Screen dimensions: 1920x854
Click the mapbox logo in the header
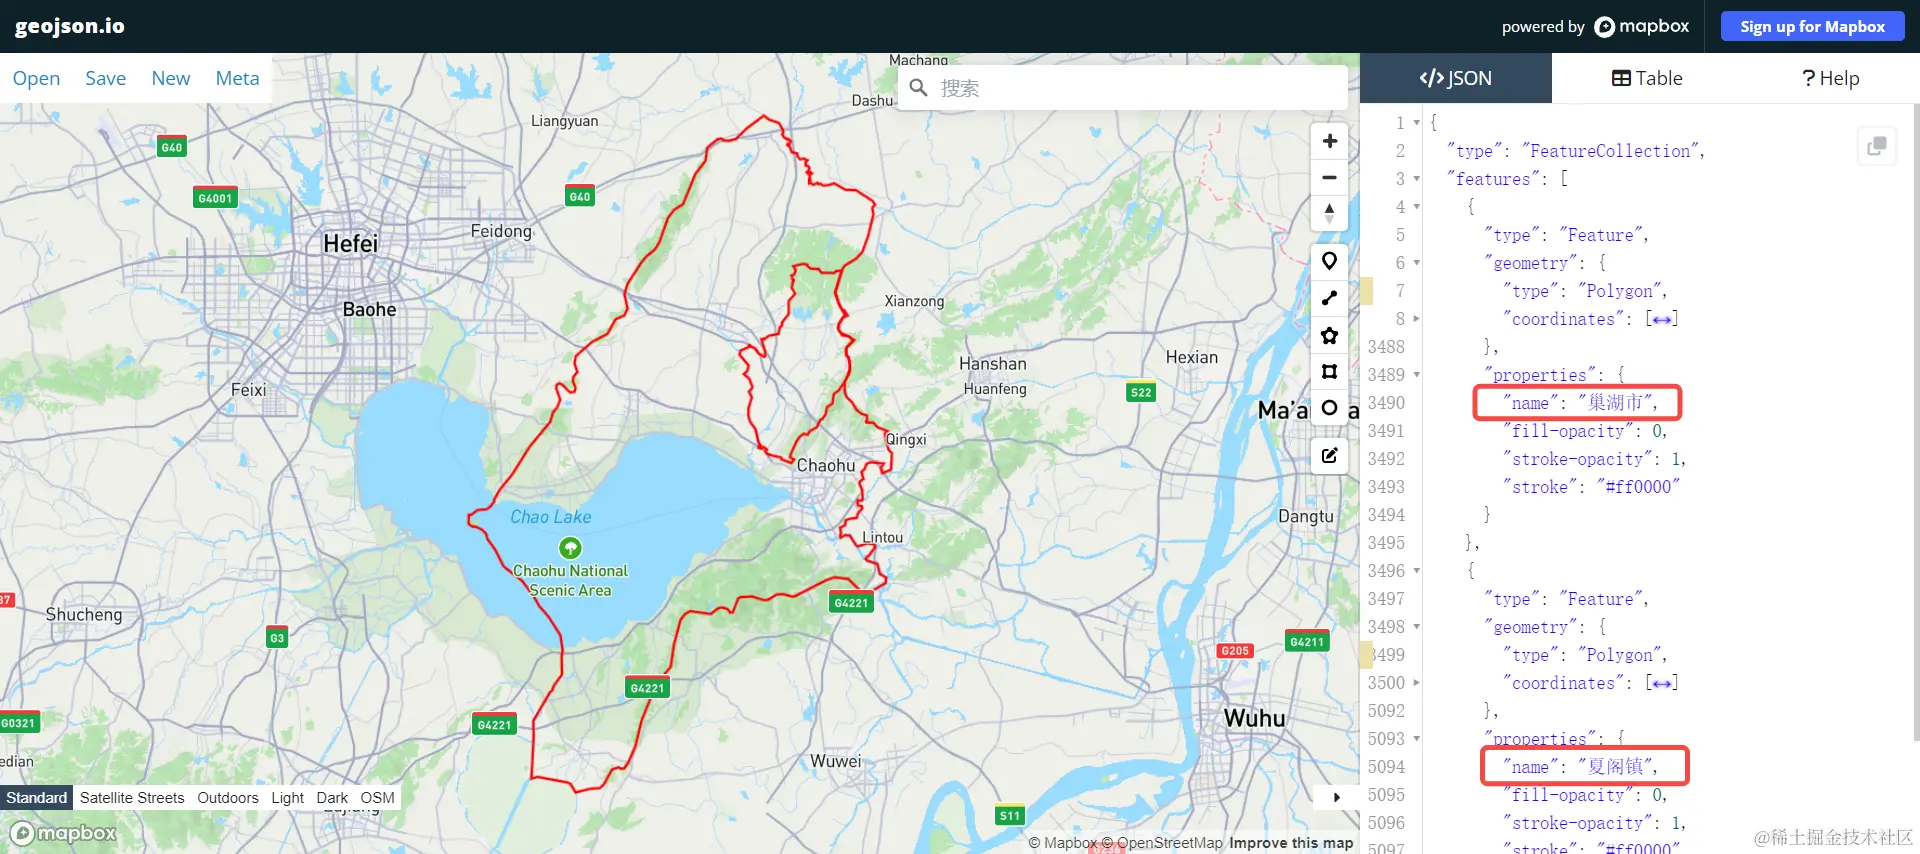click(1641, 26)
